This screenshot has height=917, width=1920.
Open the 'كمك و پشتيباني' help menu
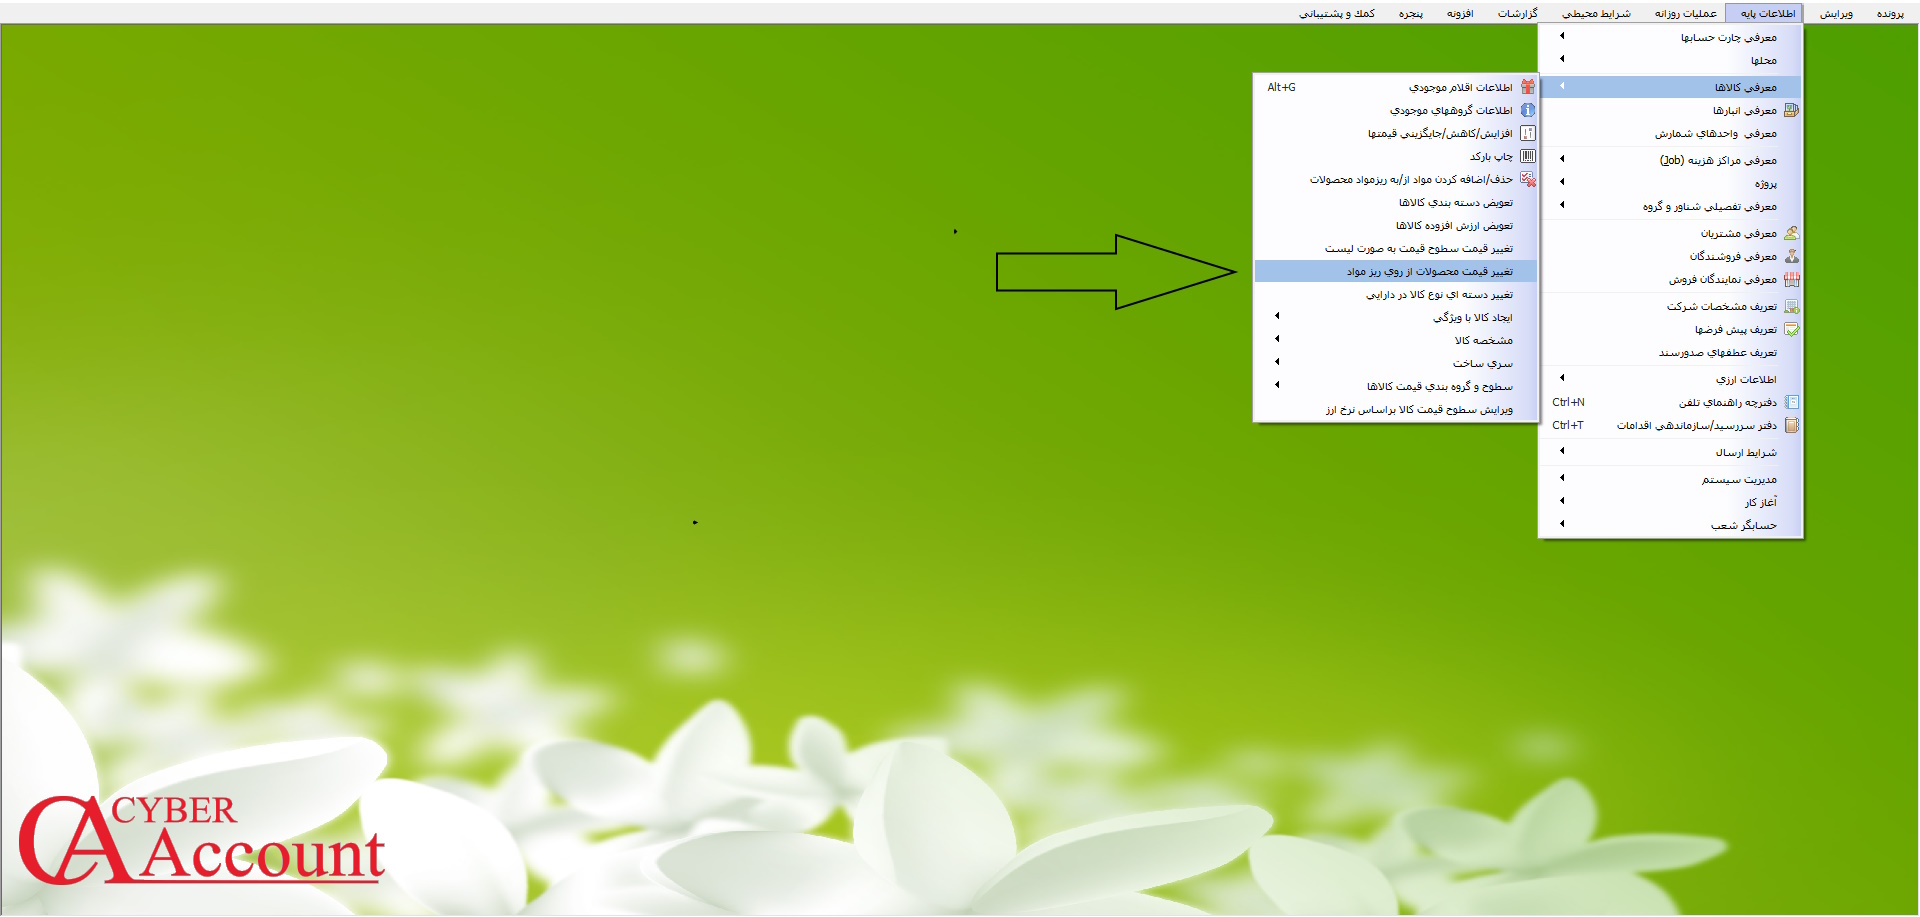pos(1337,14)
